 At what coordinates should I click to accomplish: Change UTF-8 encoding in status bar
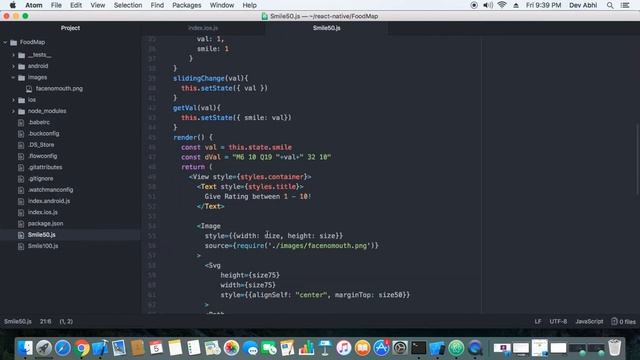(558, 322)
